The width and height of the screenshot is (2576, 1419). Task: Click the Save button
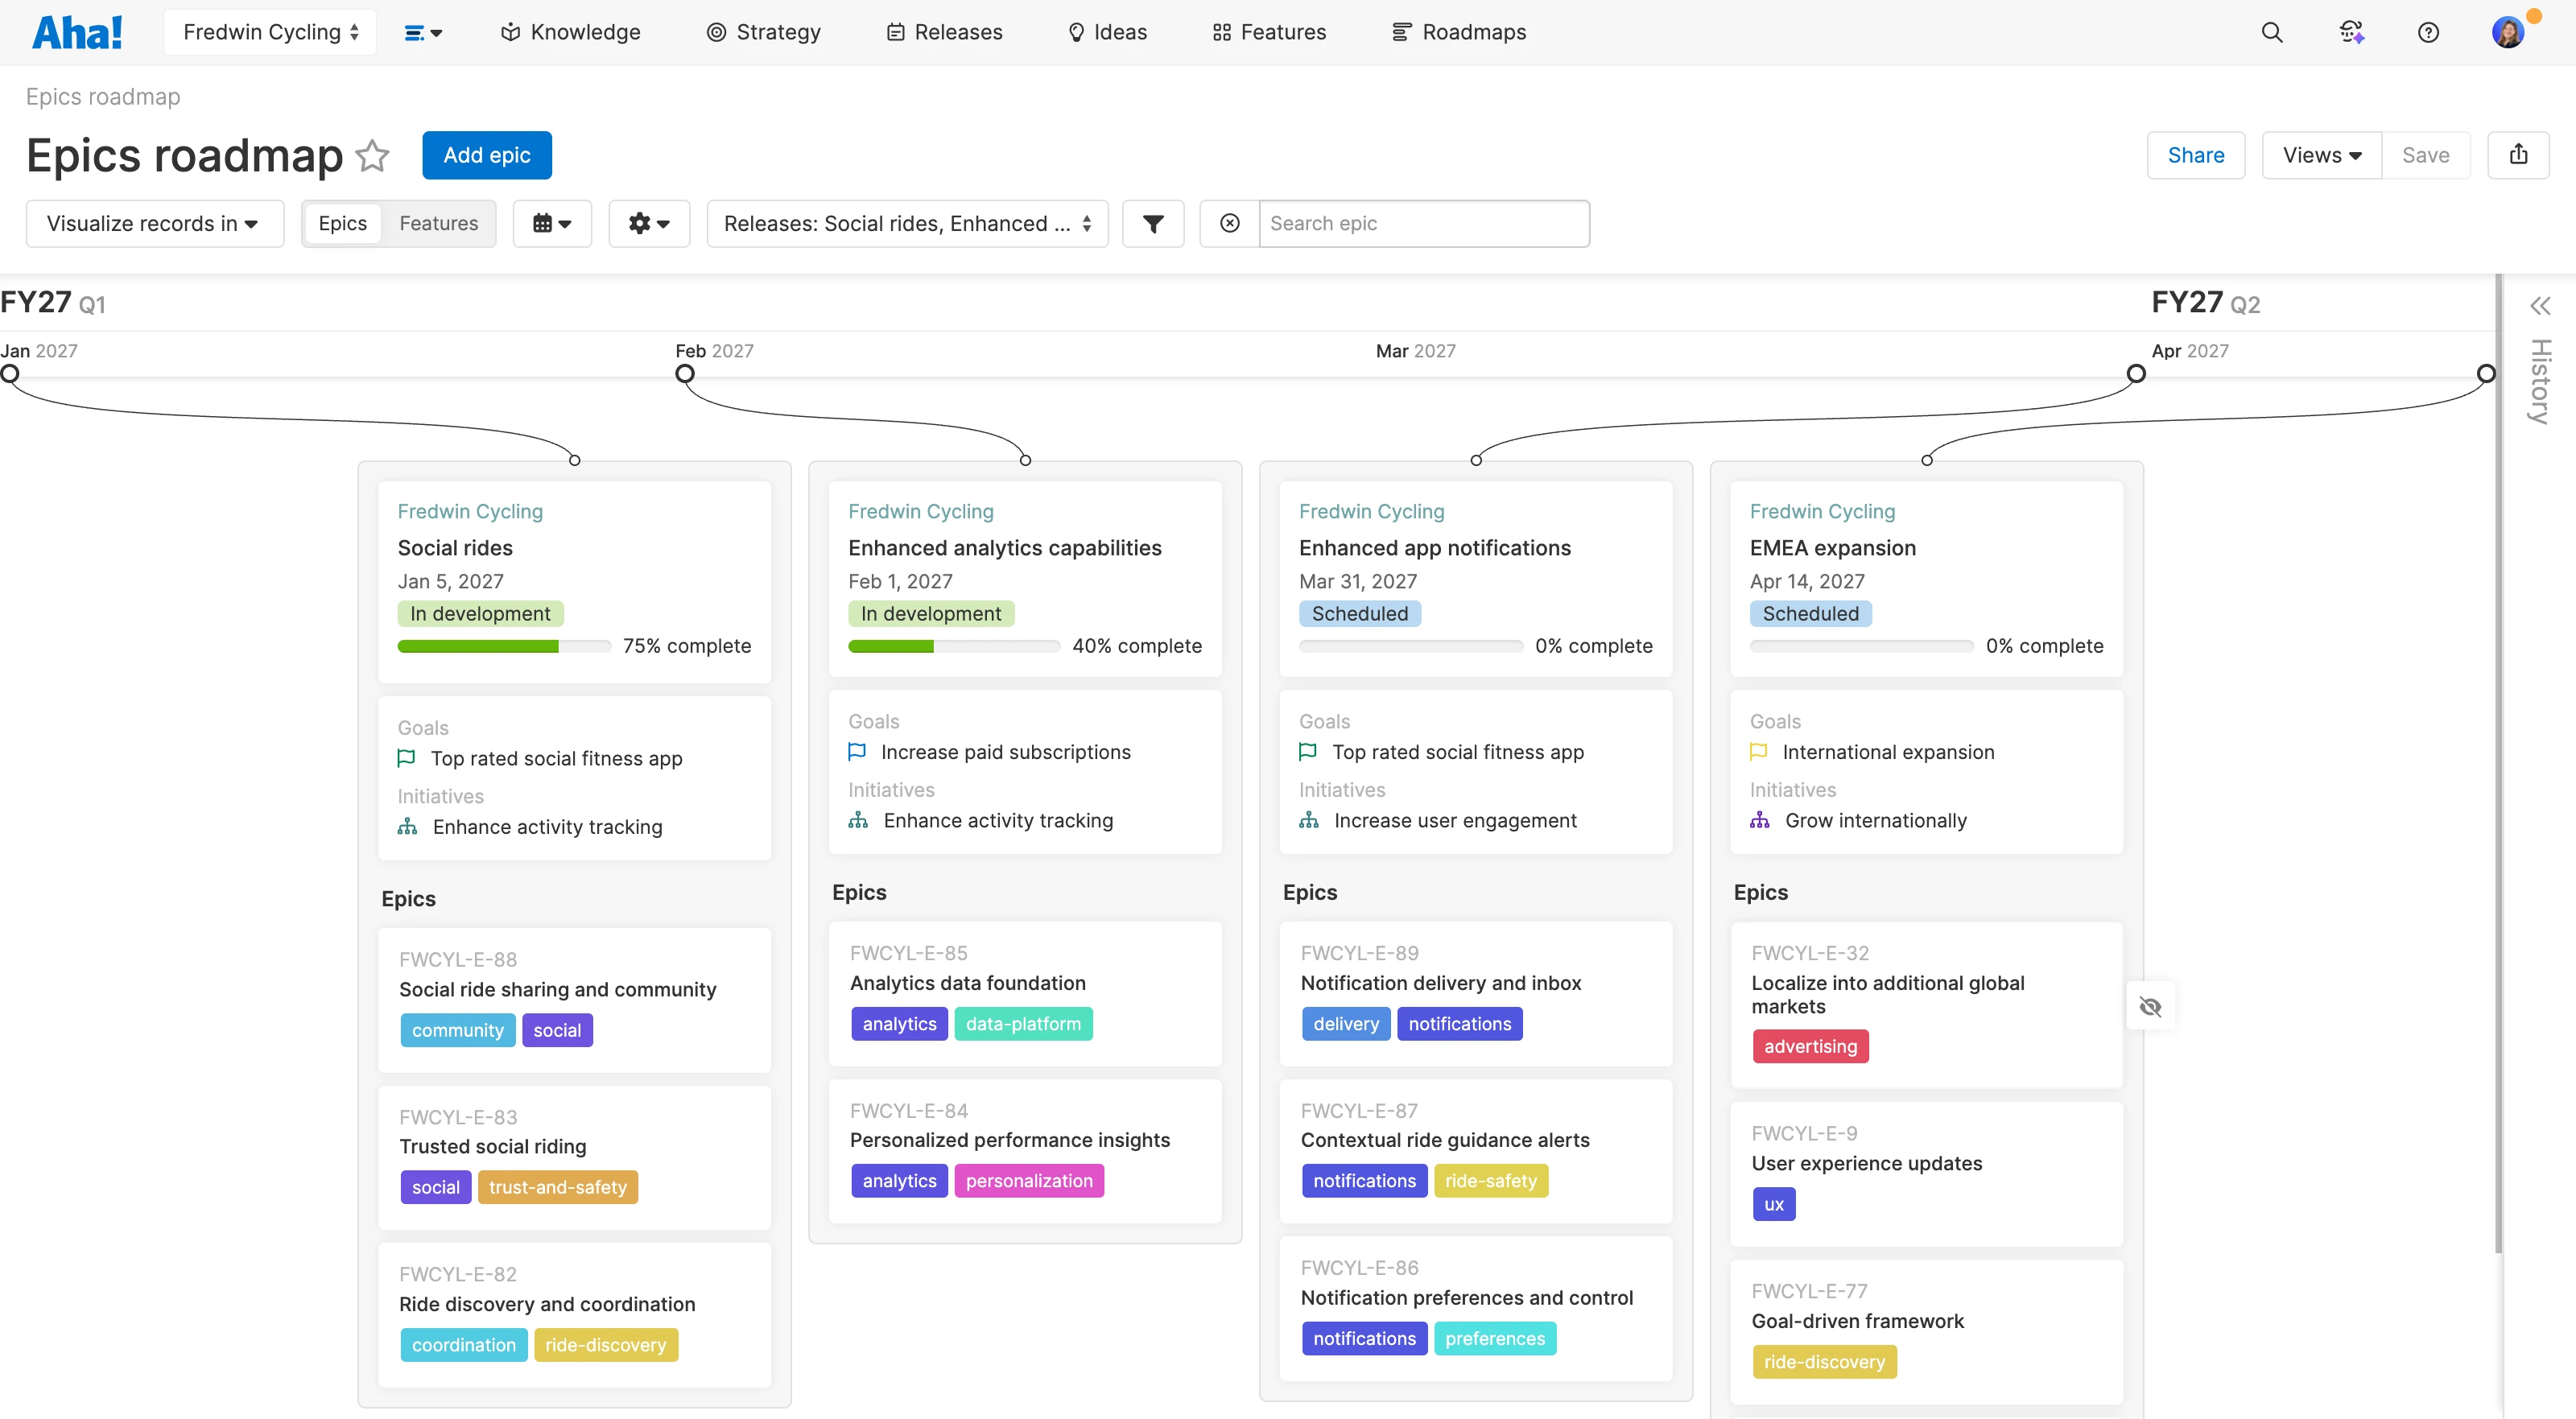tap(2425, 155)
